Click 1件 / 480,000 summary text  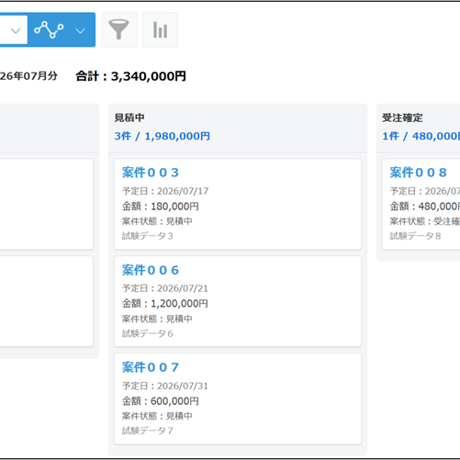point(421,136)
